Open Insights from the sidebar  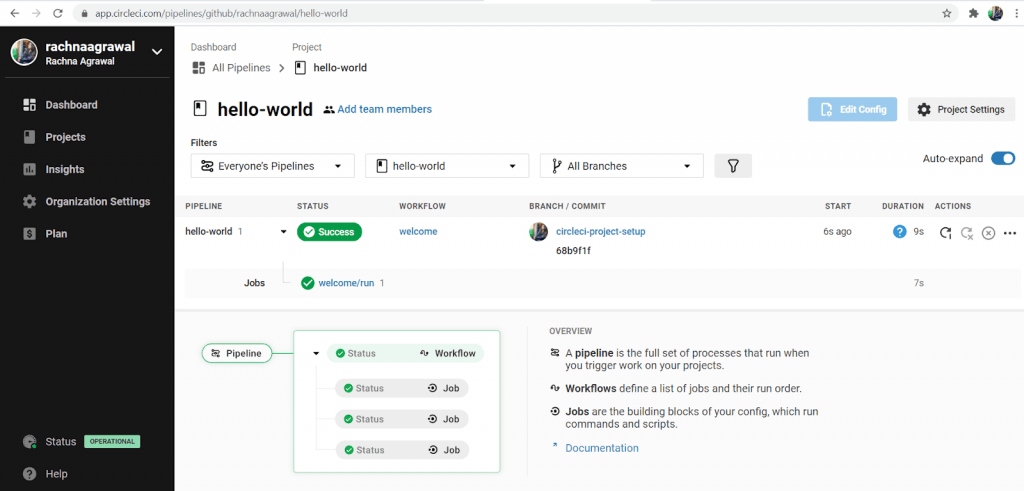tap(64, 169)
